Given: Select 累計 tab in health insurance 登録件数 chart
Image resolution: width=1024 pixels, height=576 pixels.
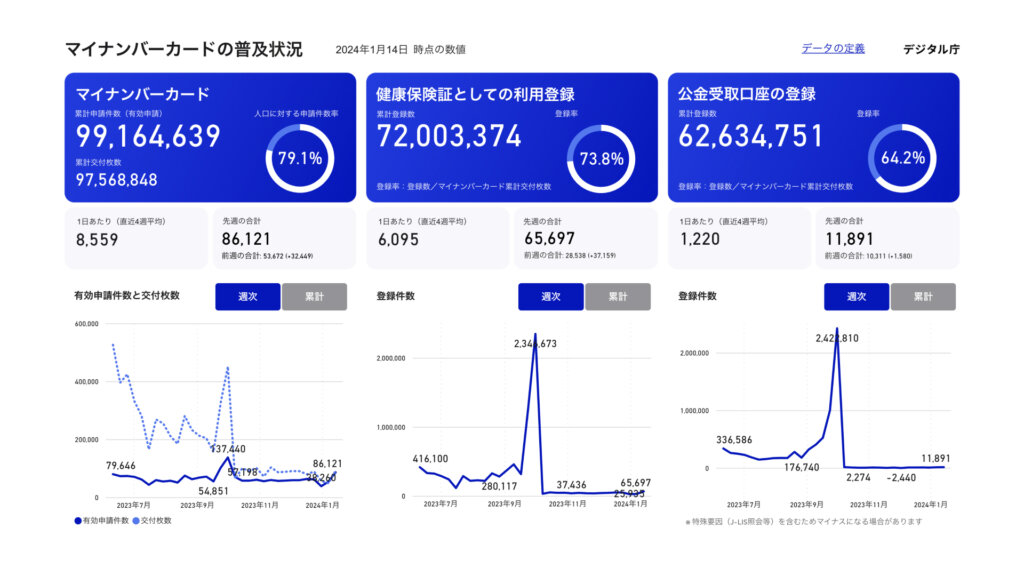Looking at the screenshot, I should click(x=618, y=296).
